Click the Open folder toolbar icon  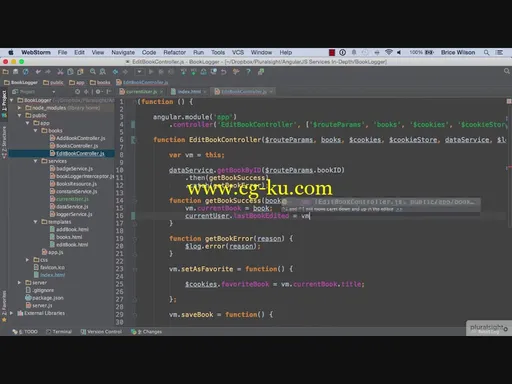click(x=5, y=72)
